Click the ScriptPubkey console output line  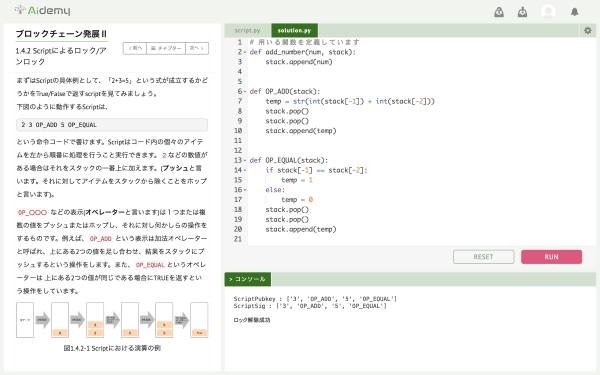(x=315, y=299)
